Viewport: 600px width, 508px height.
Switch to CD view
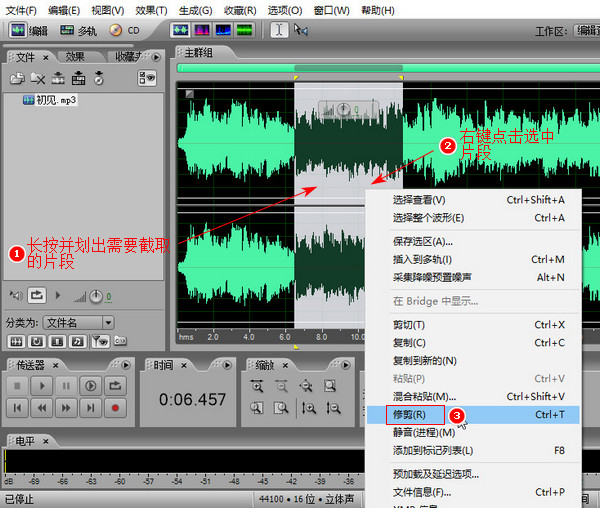124,31
